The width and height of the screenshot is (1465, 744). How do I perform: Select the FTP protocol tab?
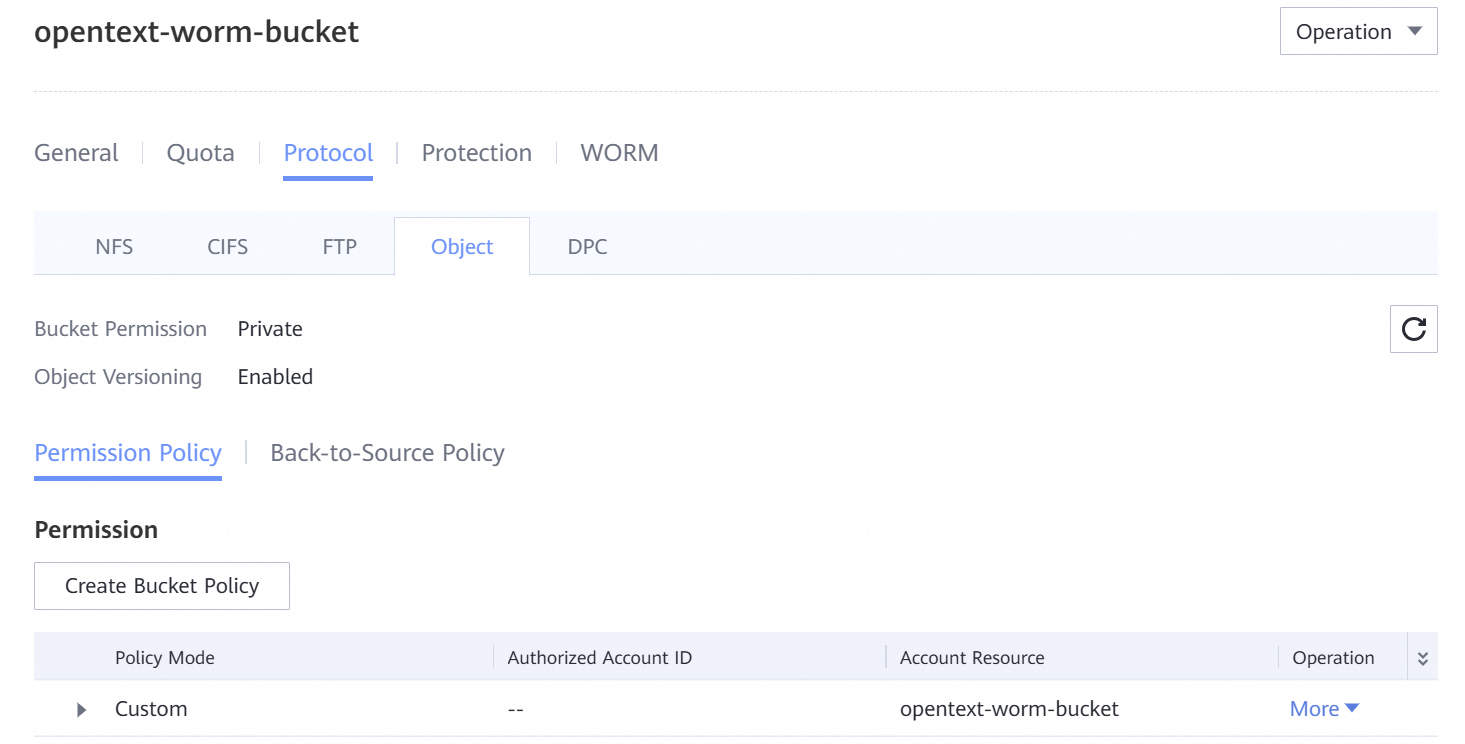pos(340,247)
